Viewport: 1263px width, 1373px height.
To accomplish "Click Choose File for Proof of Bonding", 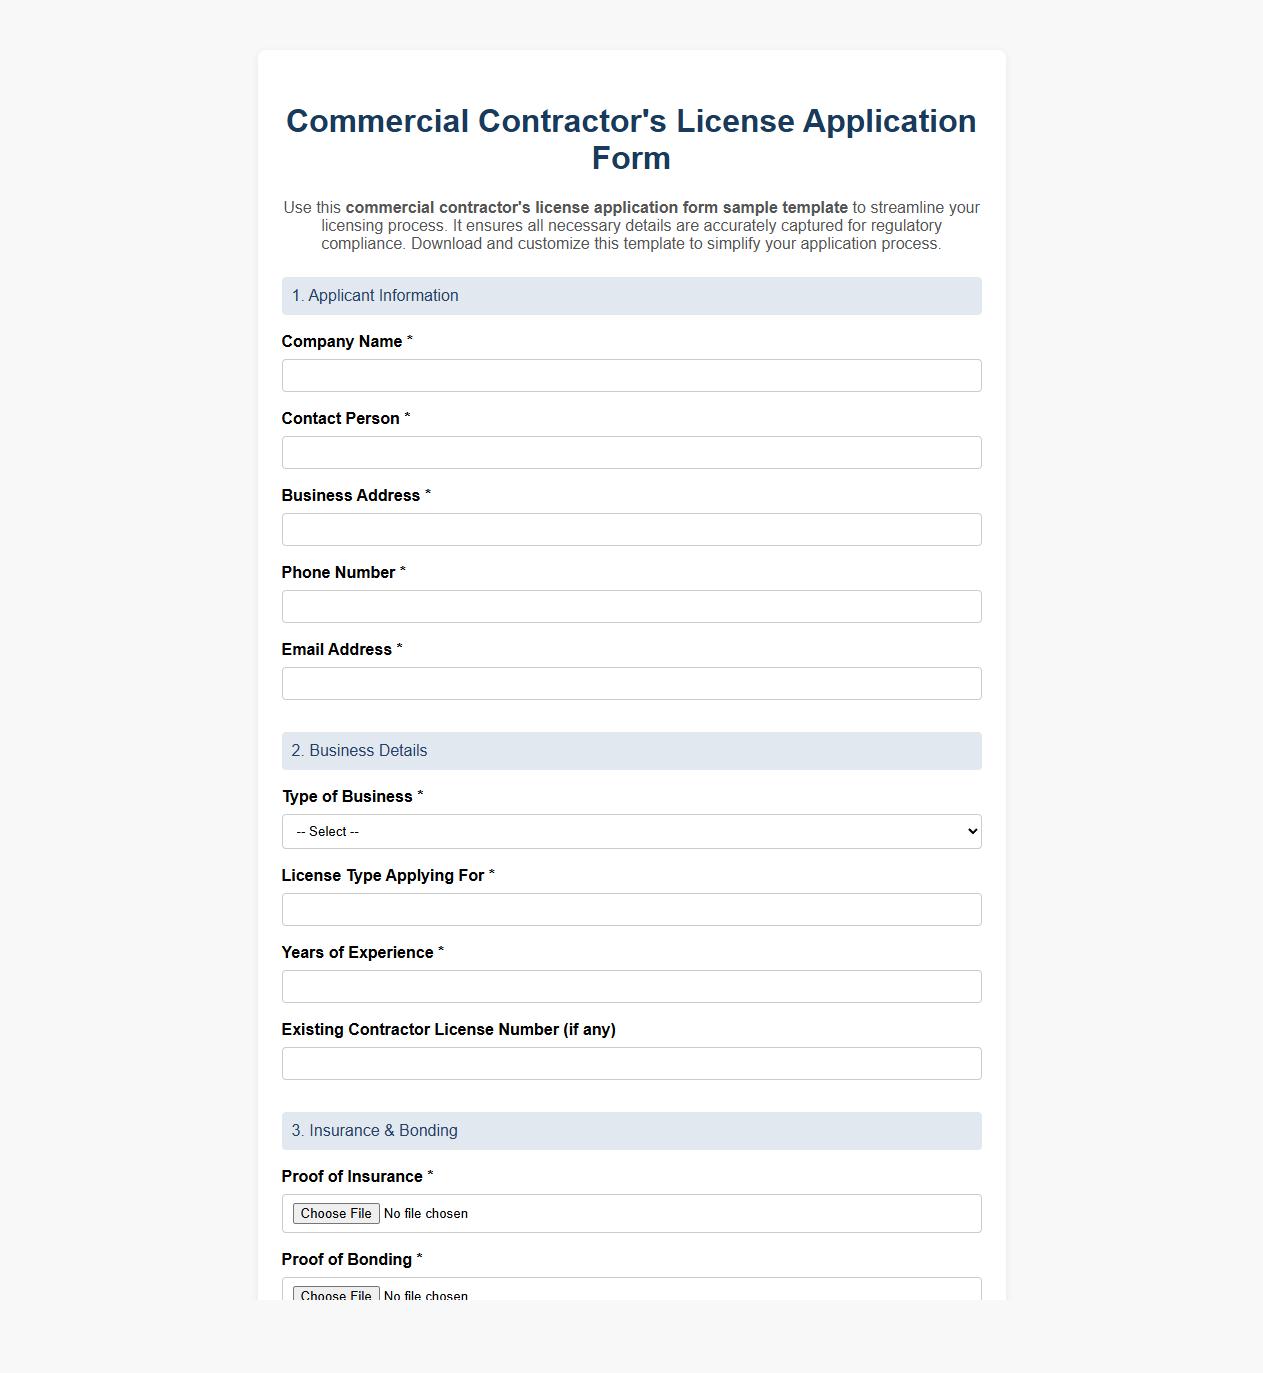I will (x=336, y=1295).
